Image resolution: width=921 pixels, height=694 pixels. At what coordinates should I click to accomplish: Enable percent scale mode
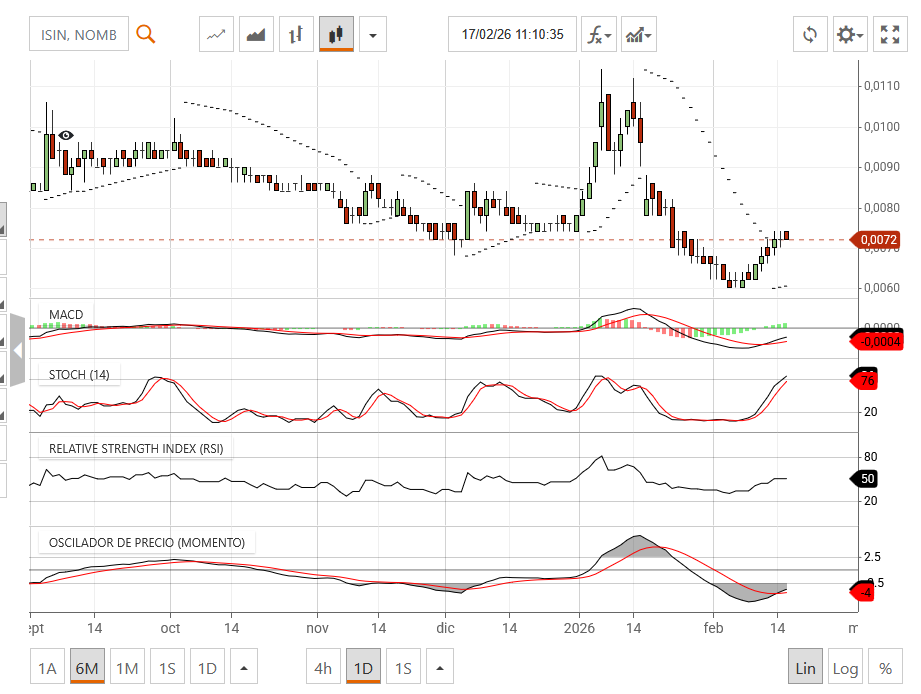(x=885, y=668)
